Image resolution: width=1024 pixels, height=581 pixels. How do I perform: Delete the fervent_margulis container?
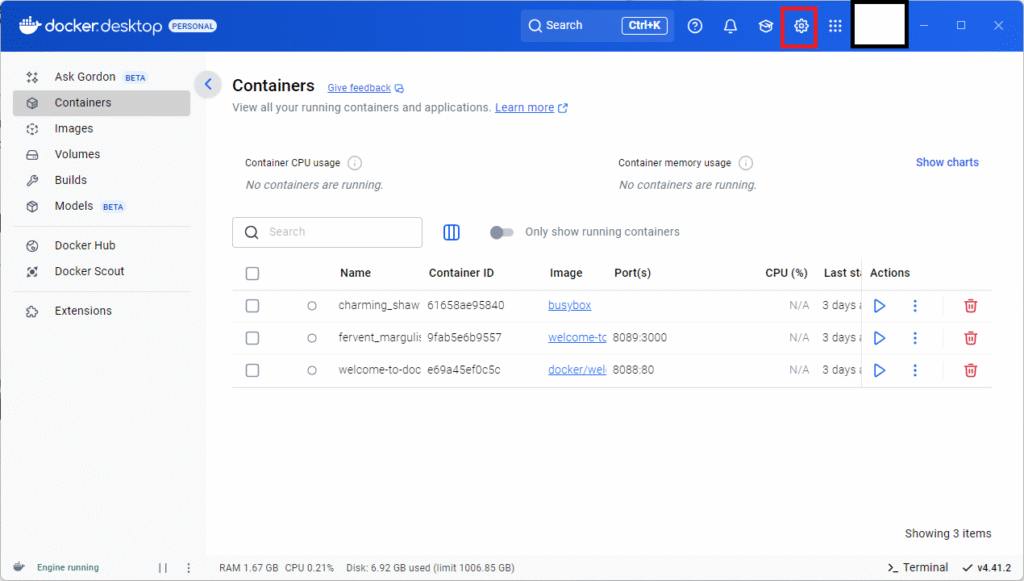point(970,338)
